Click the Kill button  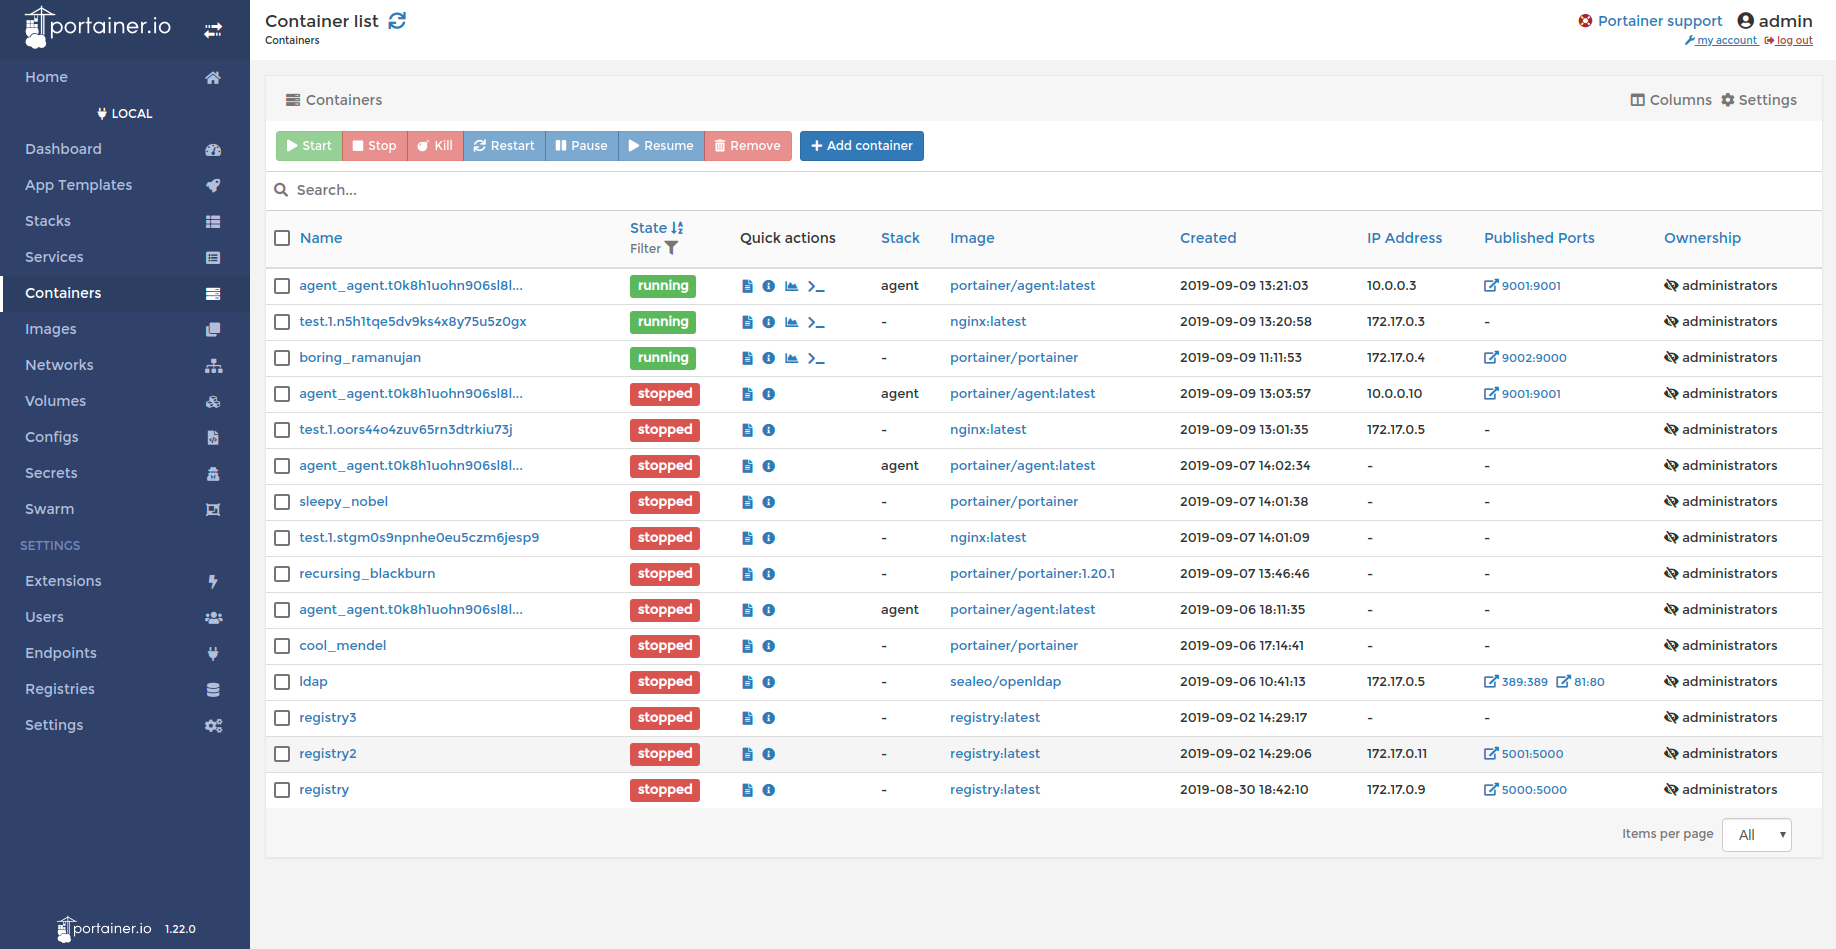(435, 146)
